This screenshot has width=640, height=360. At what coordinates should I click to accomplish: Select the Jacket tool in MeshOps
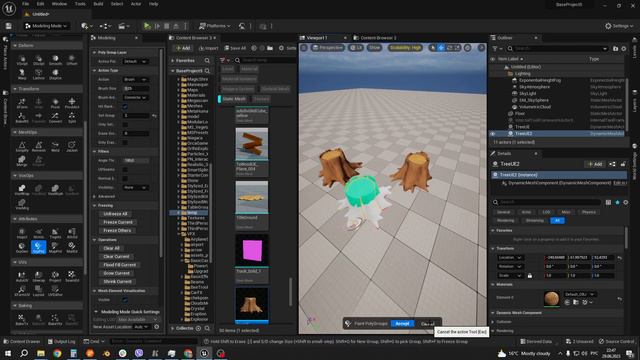click(x=72, y=147)
